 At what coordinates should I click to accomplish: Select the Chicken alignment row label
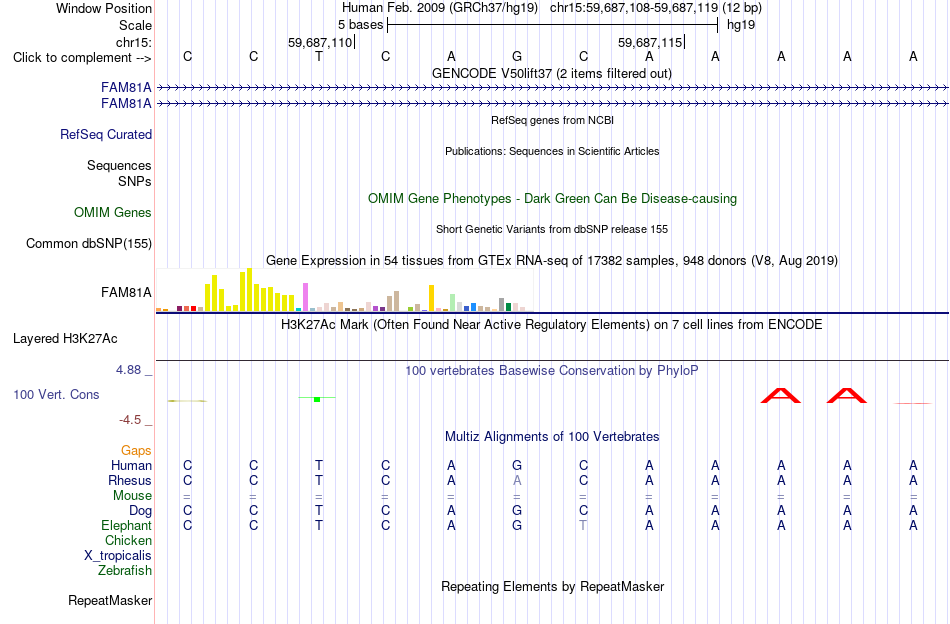coord(128,540)
